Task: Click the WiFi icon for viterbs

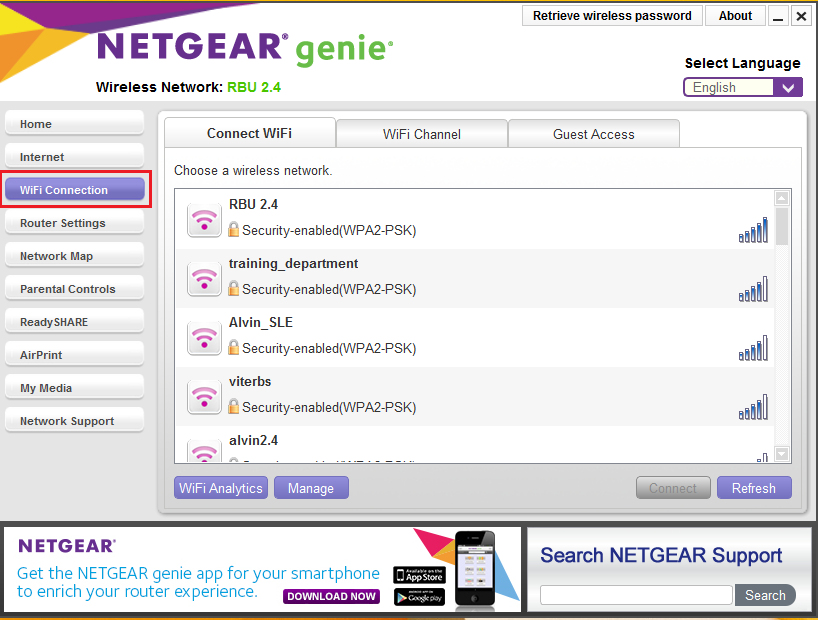Action: point(204,397)
